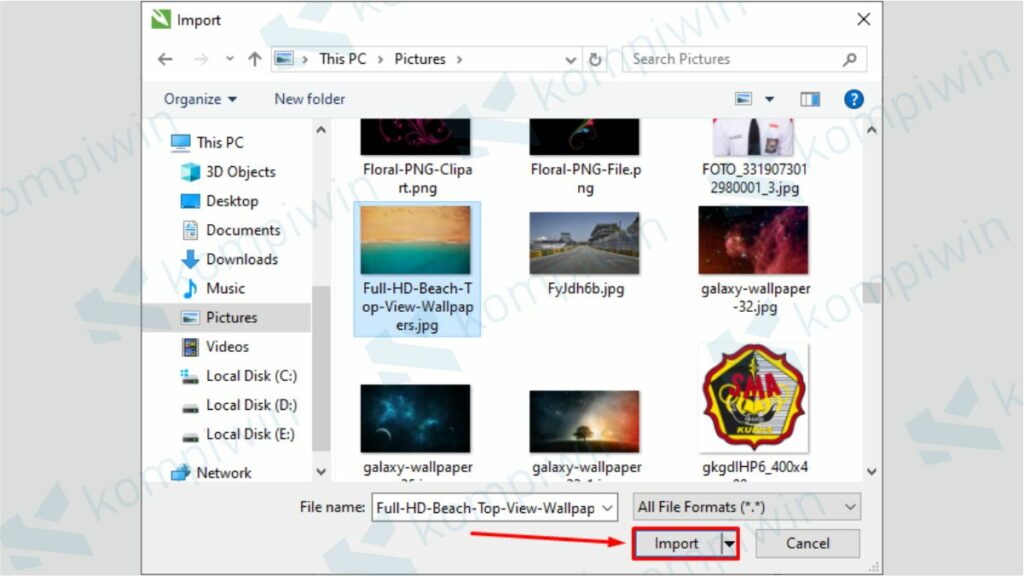
Task: Click the file list scroll up arrow
Action: (871, 130)
